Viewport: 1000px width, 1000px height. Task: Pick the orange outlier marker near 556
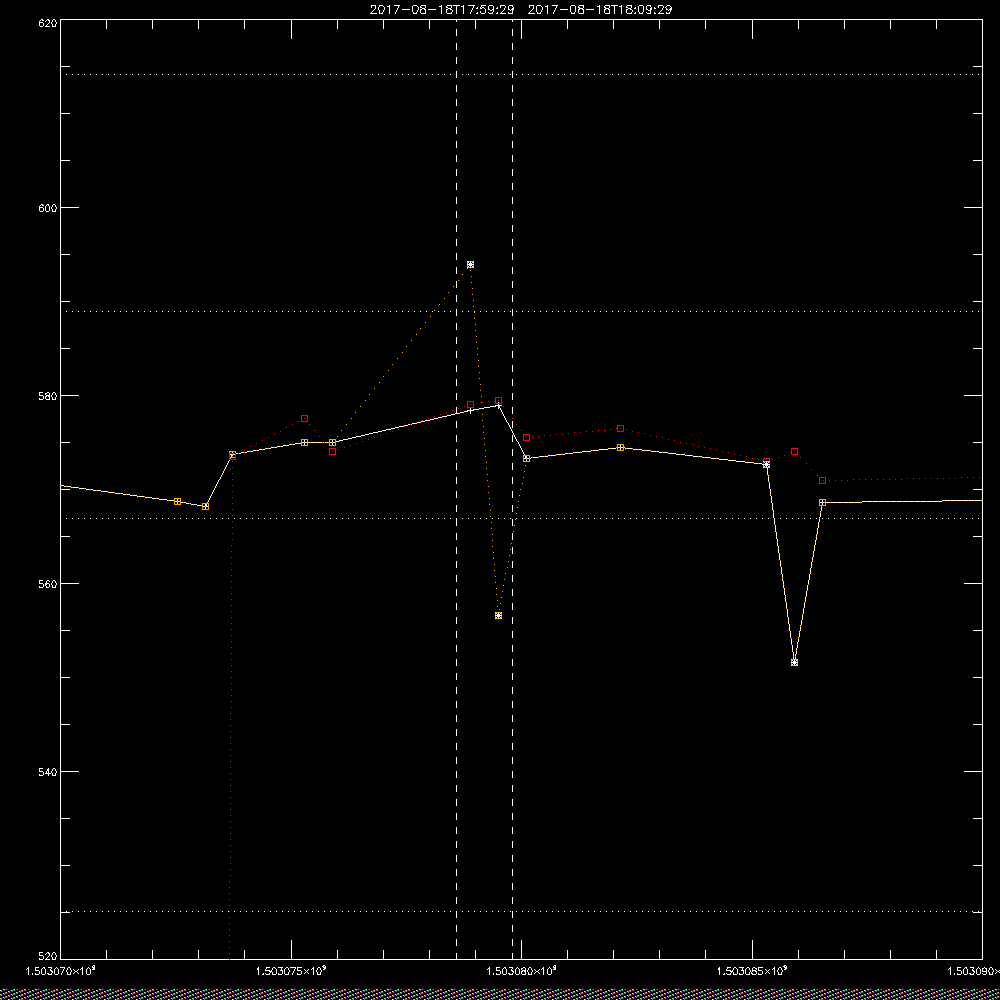pos(499,615)
